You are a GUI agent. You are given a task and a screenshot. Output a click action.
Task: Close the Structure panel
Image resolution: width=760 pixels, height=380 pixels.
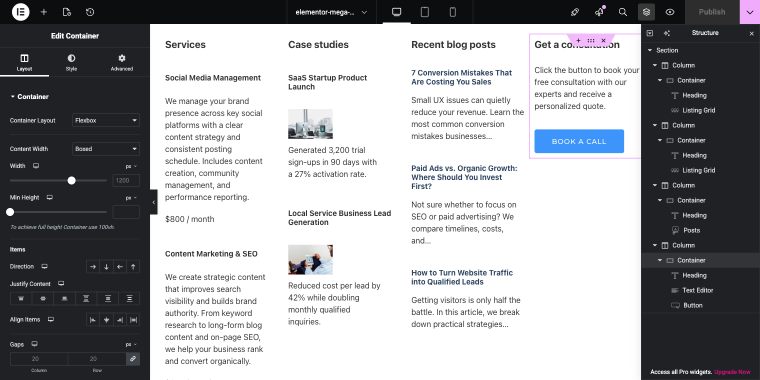click(x=752, y=33)
